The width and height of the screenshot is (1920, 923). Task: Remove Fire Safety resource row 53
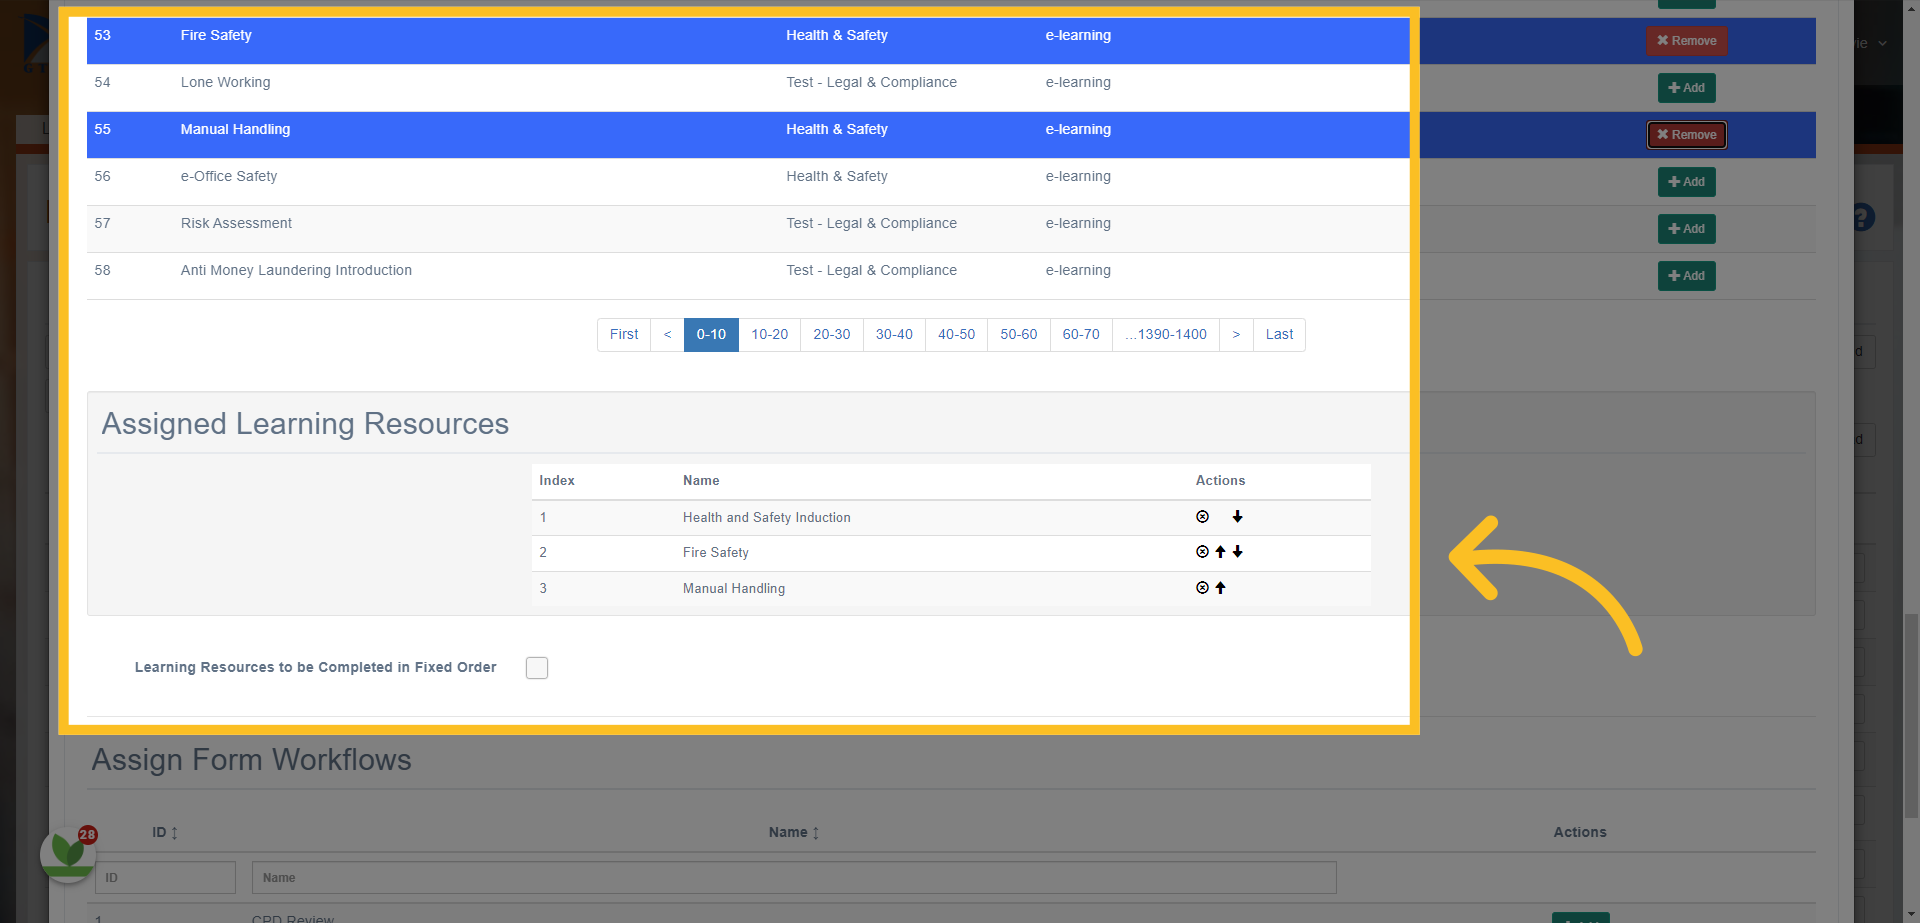pyautogui.click(x=1686, y=41)
